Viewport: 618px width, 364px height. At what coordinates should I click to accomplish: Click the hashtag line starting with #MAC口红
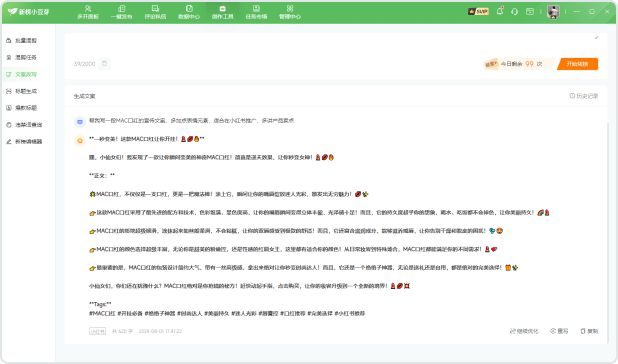227,314
